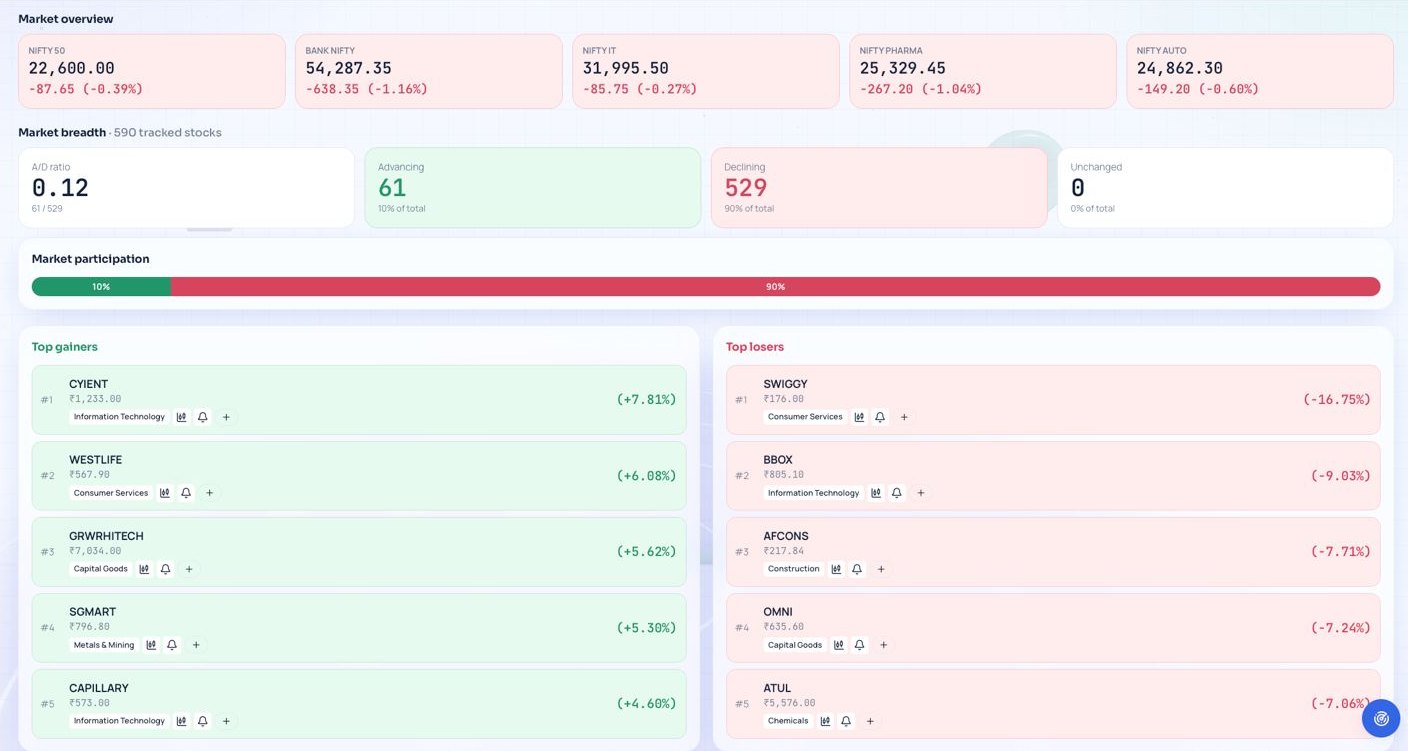Click Information Technology tag on BBOX

click(x=814, y=493)
